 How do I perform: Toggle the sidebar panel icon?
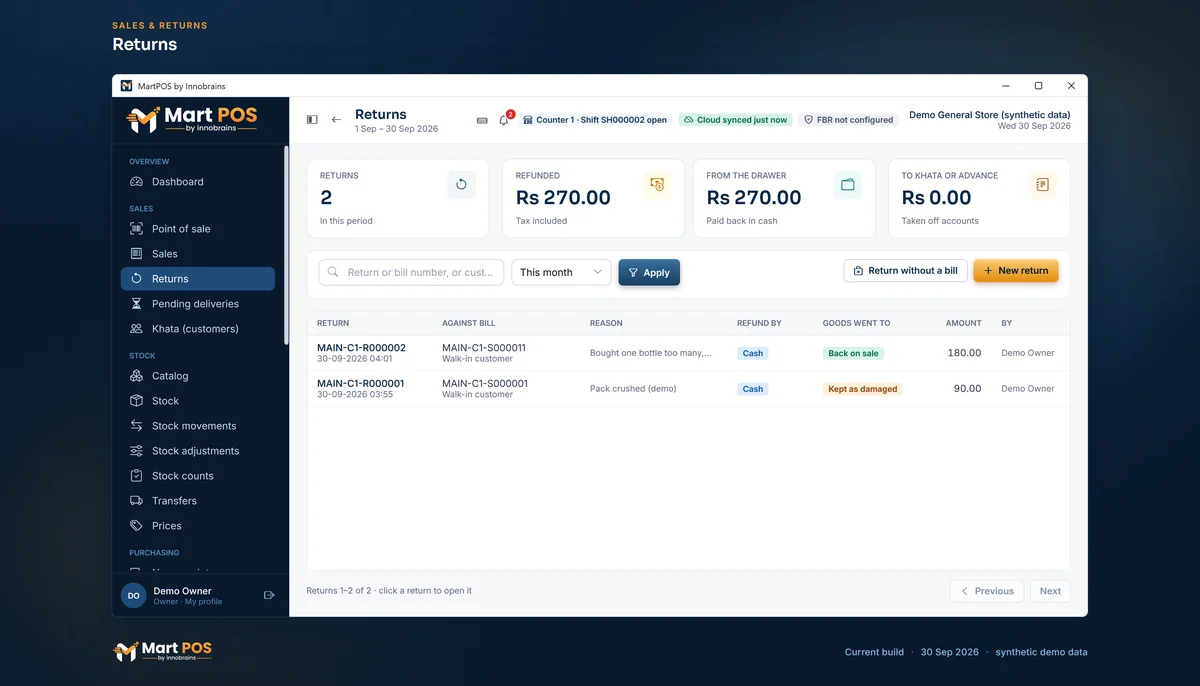312,120
